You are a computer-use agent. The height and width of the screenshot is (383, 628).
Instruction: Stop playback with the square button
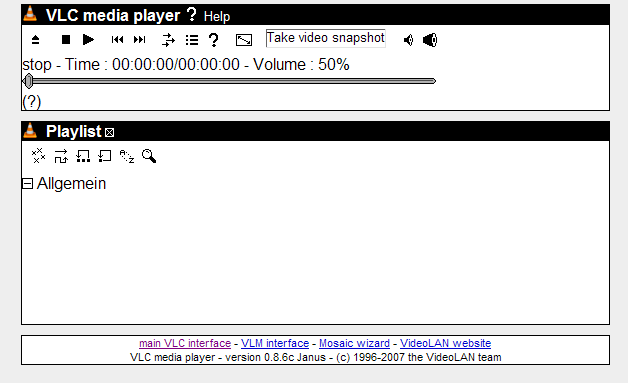click(66, 40)
